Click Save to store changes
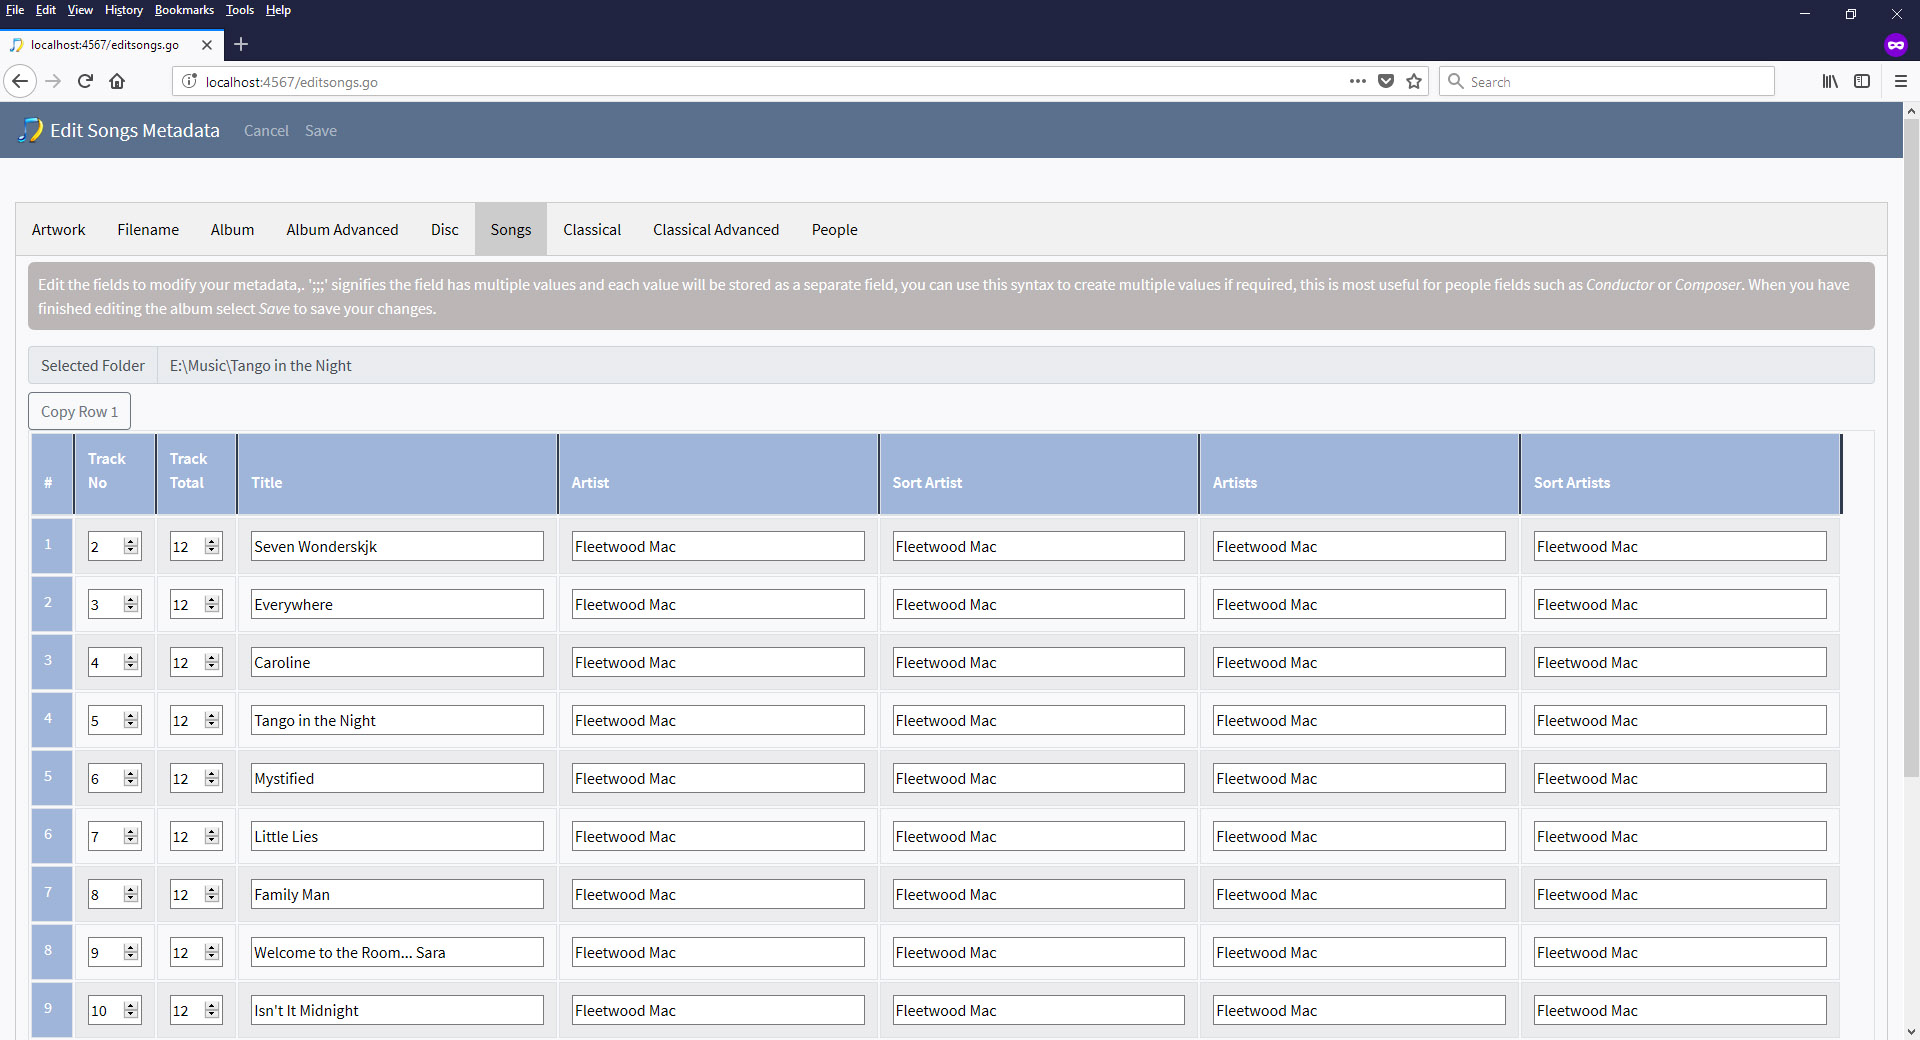 pos(321,131)
